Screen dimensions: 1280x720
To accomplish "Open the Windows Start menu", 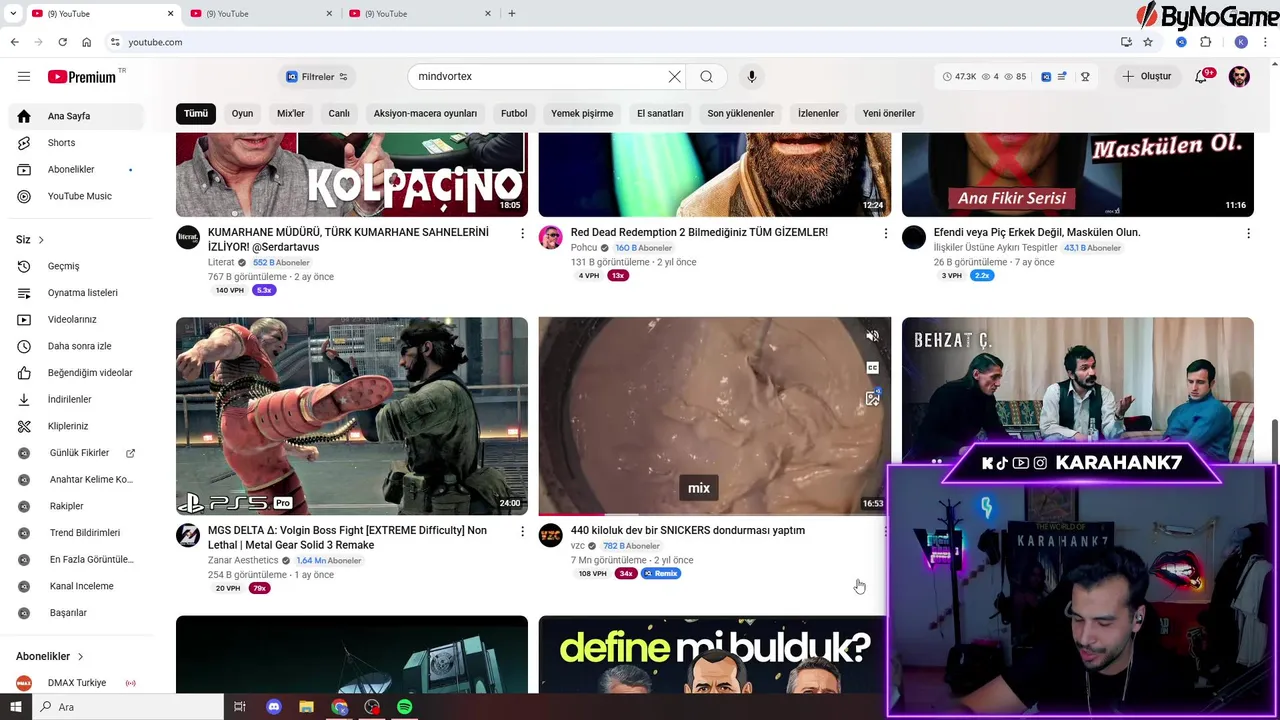I will click(16, 707).
